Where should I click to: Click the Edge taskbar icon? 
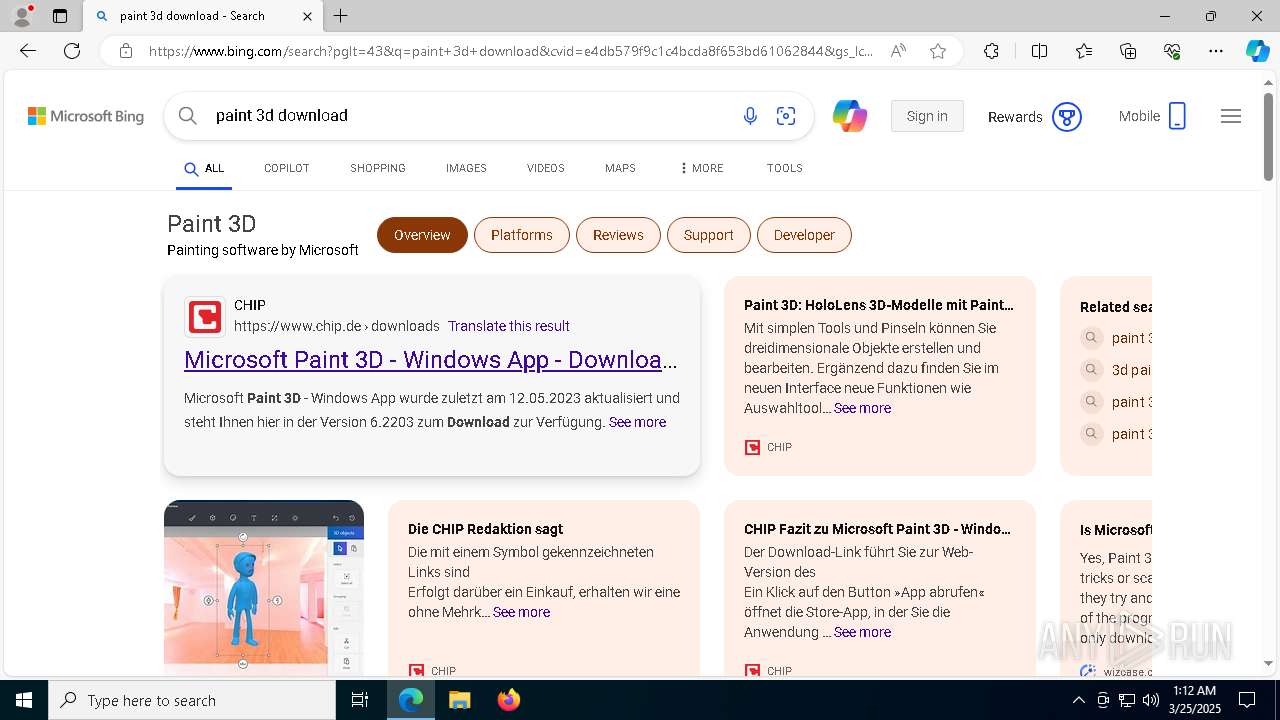click(x=411, y=700)
